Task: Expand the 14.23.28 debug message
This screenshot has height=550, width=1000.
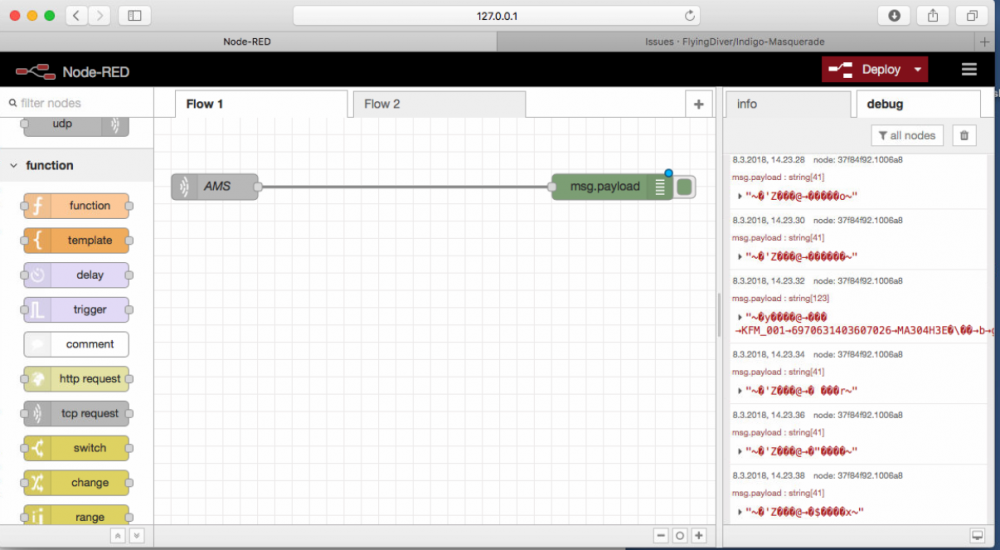Action: click(x=738, y=196)
